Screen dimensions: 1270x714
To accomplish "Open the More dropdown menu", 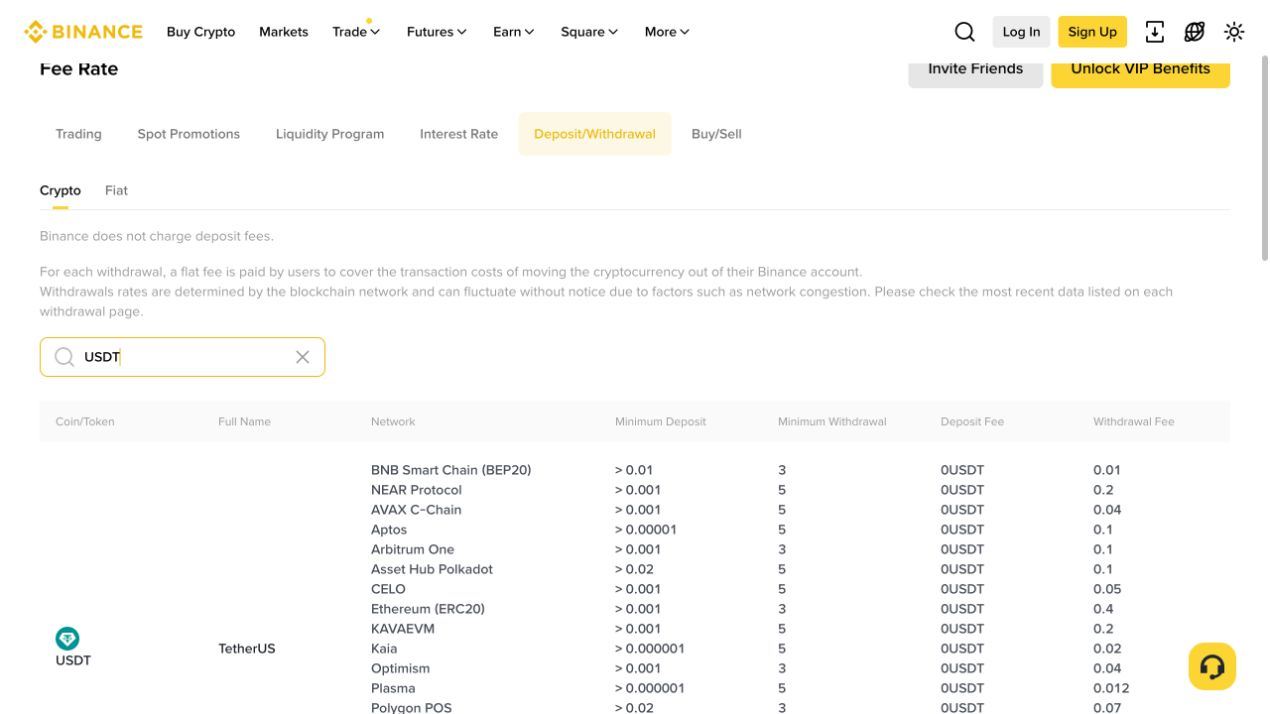I will point(667,32).
